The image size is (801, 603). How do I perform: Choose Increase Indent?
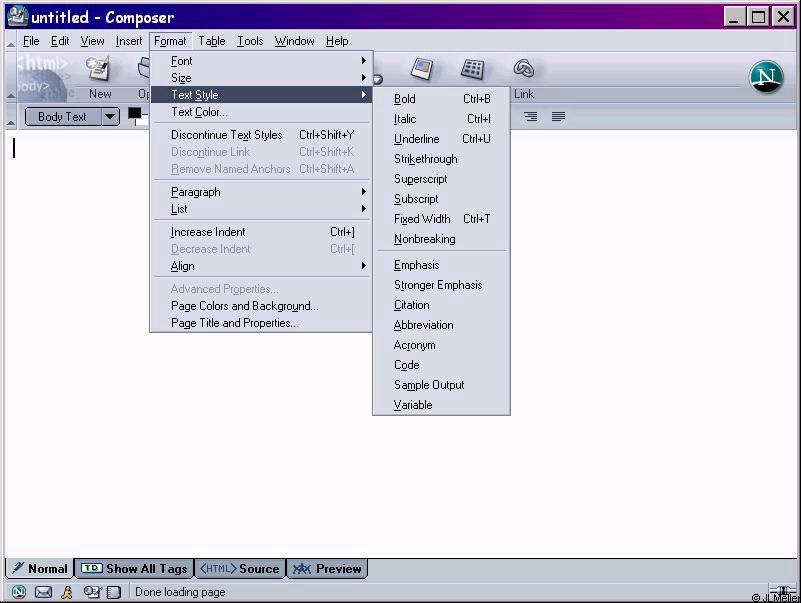click(262, 231)
